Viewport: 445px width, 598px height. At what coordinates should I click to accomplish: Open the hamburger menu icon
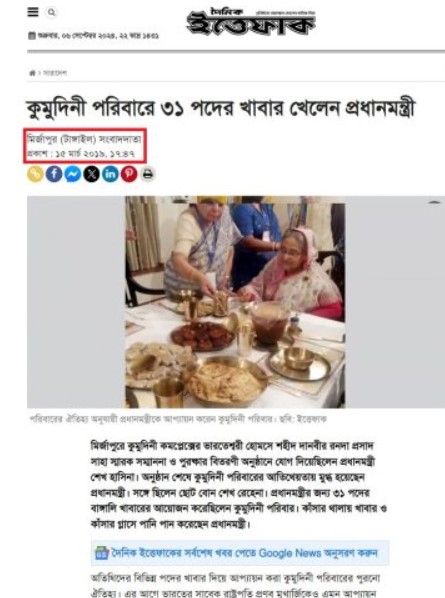[x=33, y=12]
